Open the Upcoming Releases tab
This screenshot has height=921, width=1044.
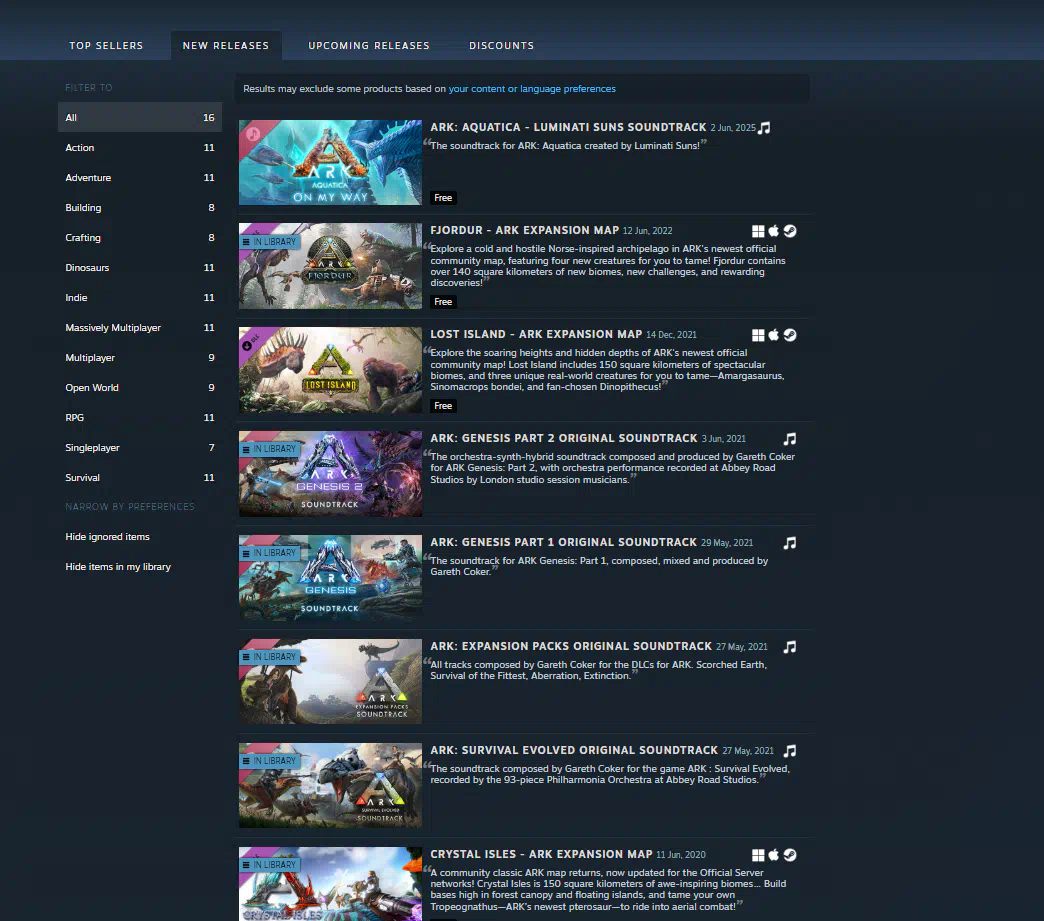pos(369,45)
